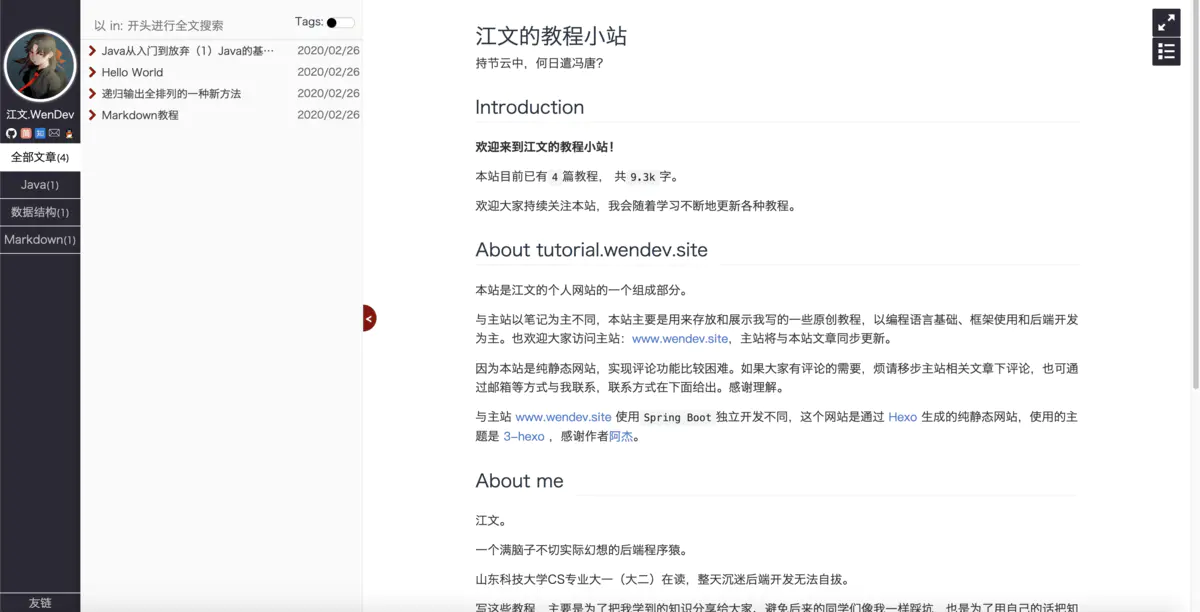Click the email envelope icon
The image size is (1200, 612).
[54, 133]
